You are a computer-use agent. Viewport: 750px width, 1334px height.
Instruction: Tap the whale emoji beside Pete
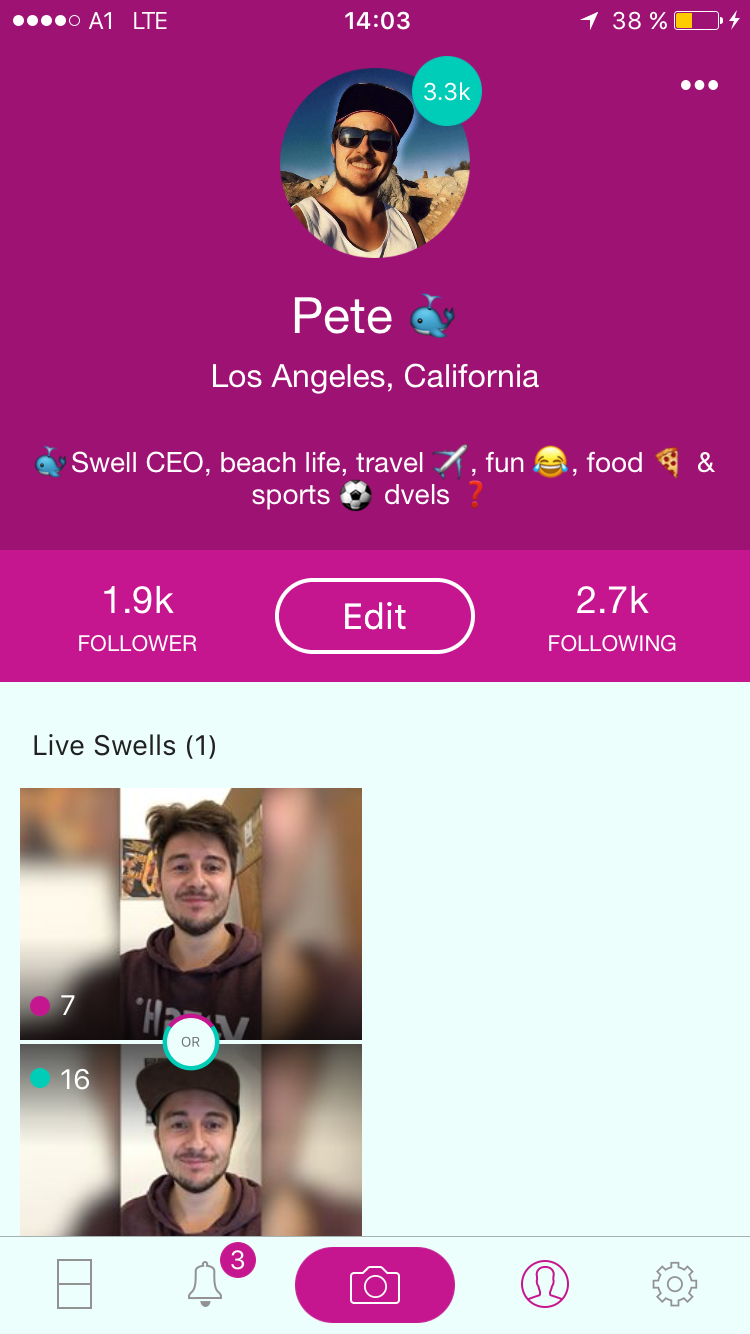pyautogui.click(x=433, y=315)
